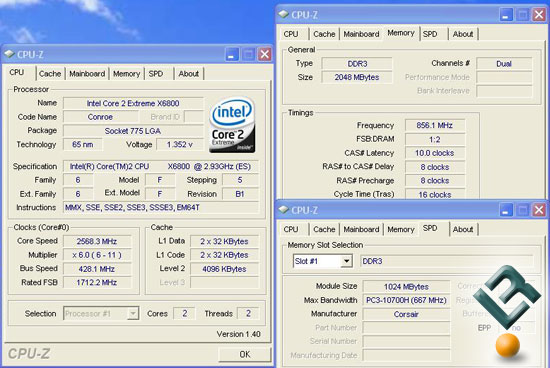The image size is (550, 368).
Task: Click the L1 Data value '2 x 32 KBytes'
Action: click(x=224, y=241)
